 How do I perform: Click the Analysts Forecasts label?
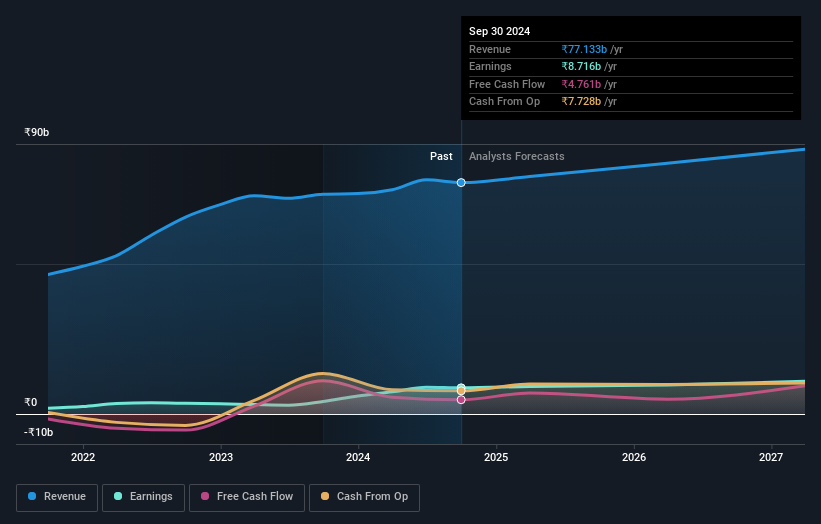tap(516, 156)
